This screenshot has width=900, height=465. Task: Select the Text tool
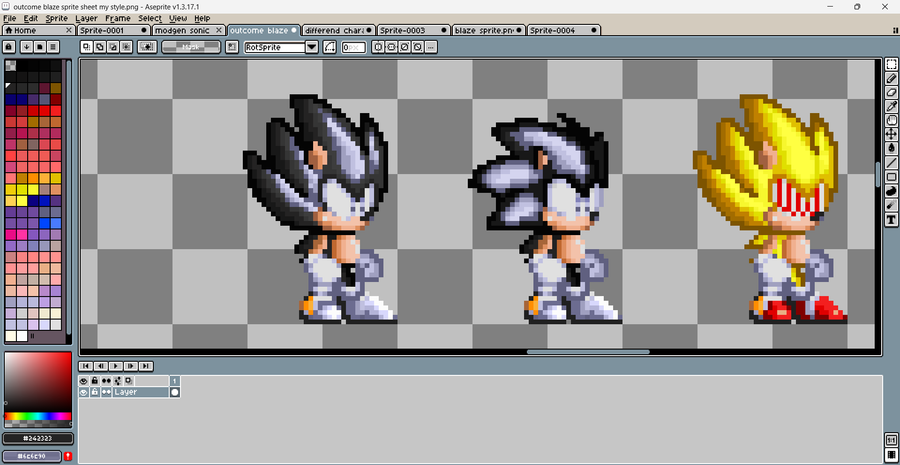coord(891,219)
